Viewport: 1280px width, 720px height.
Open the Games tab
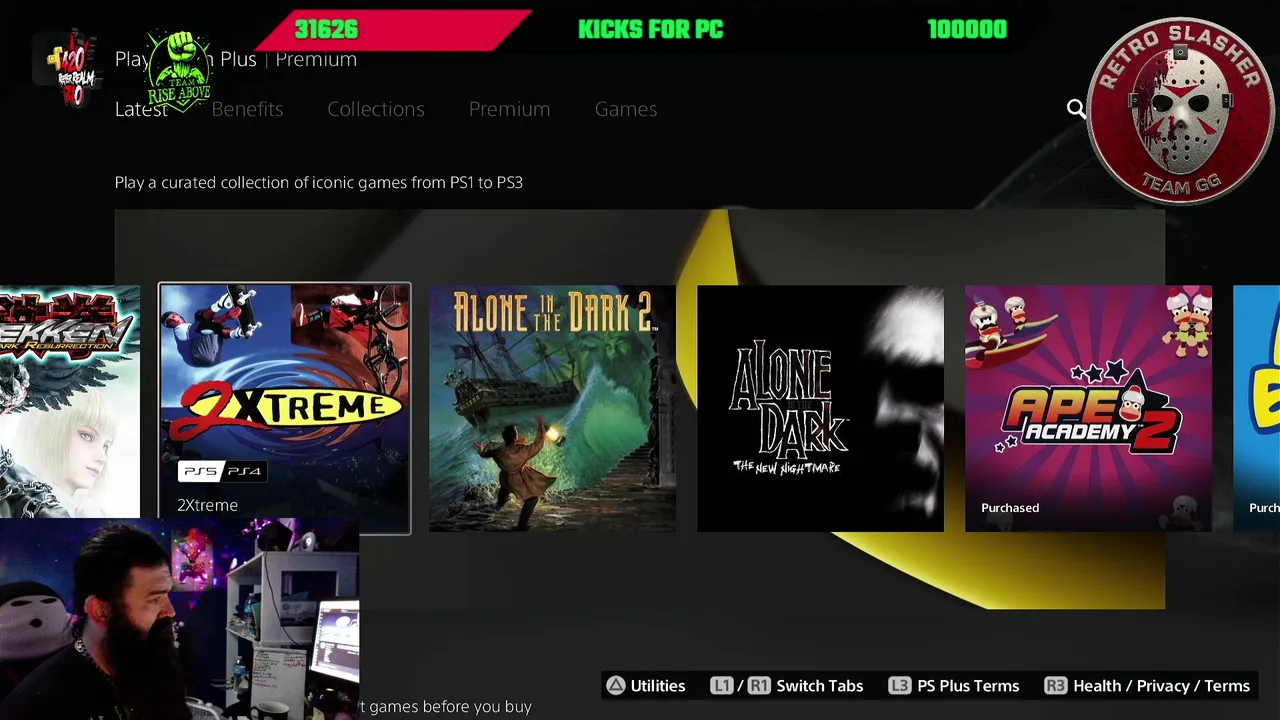click(x=626, y=109)
